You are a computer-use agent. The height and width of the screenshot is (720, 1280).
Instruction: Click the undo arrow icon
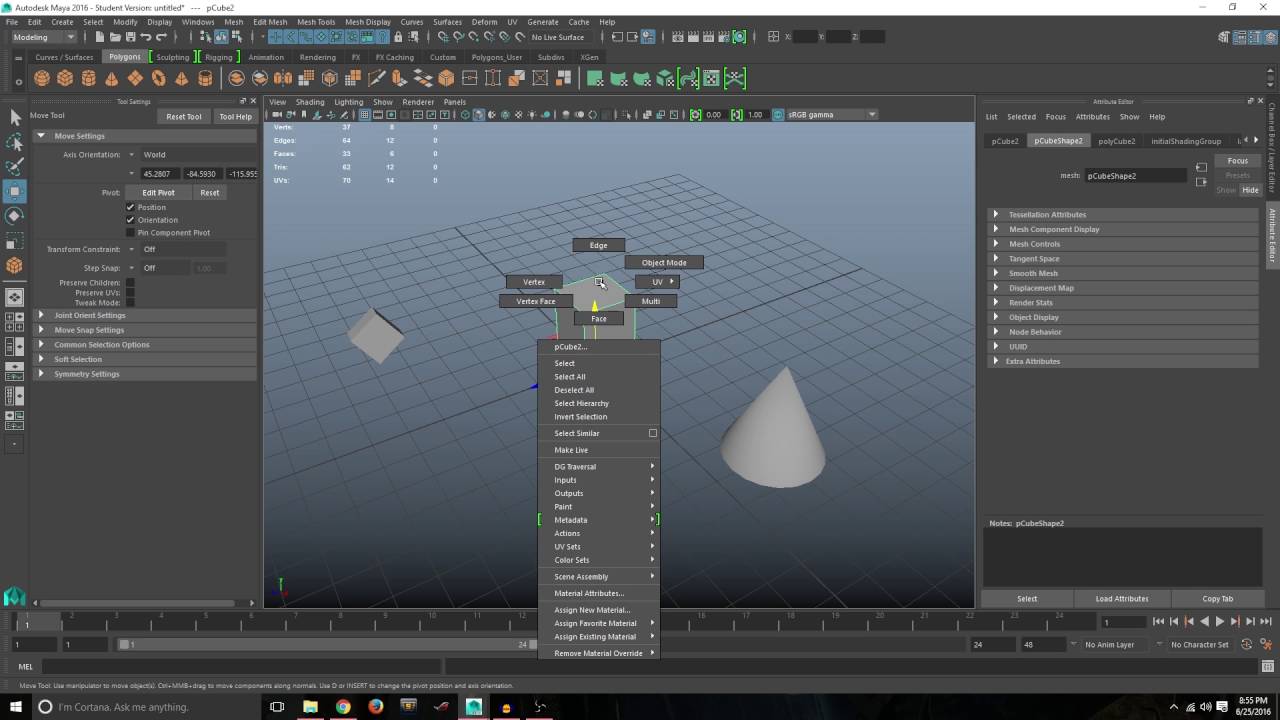(145, 37)
